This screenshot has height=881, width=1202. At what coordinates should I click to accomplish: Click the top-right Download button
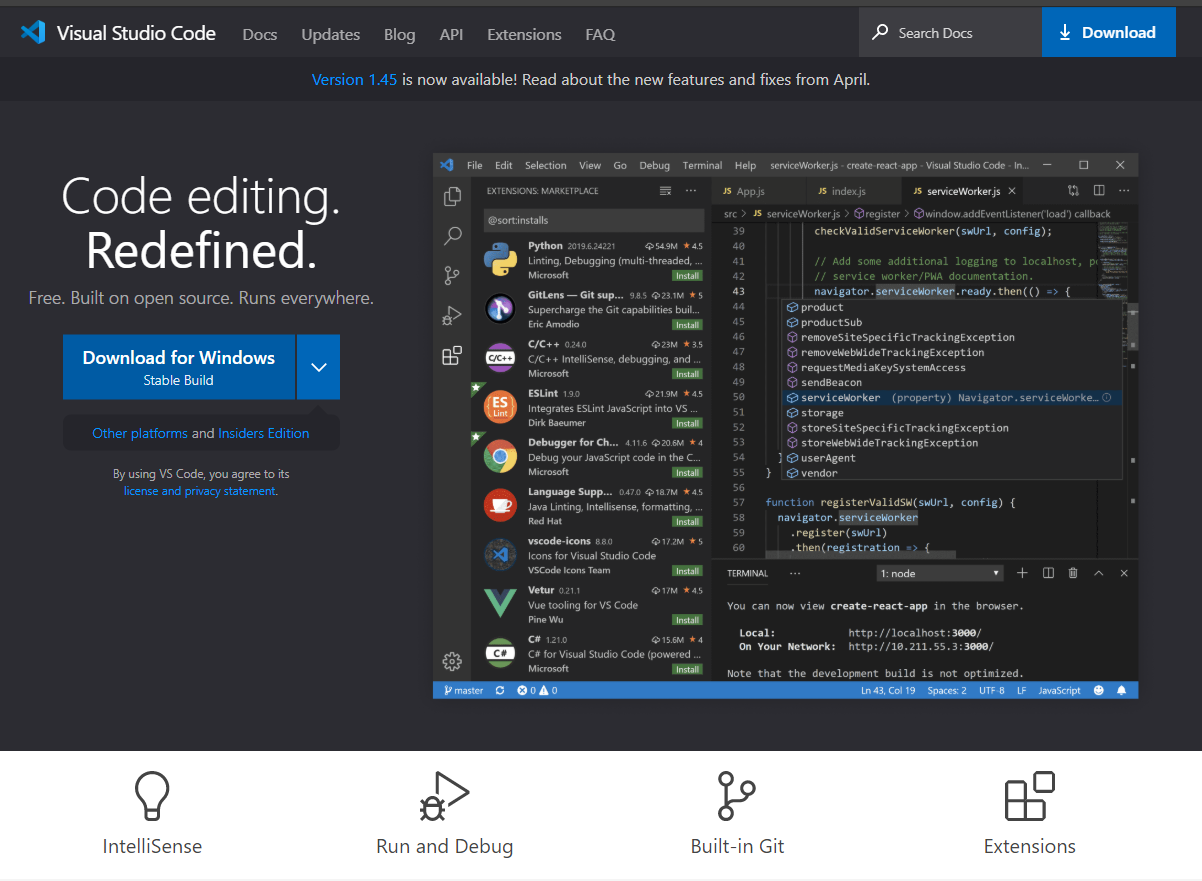[1108, 32]
